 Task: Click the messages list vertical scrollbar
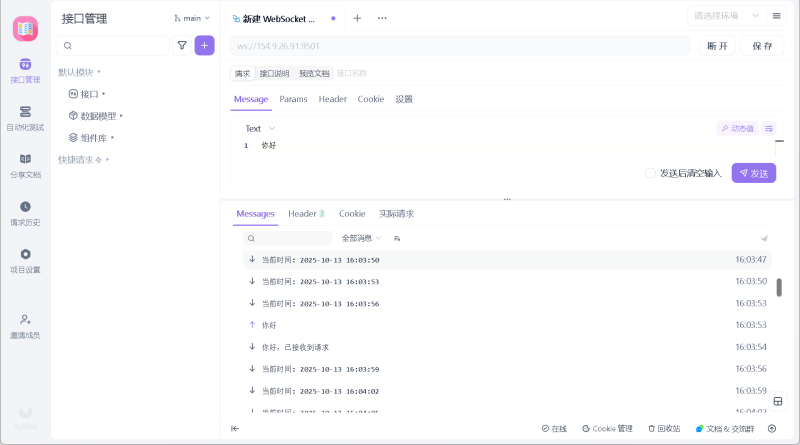point(779,287)
